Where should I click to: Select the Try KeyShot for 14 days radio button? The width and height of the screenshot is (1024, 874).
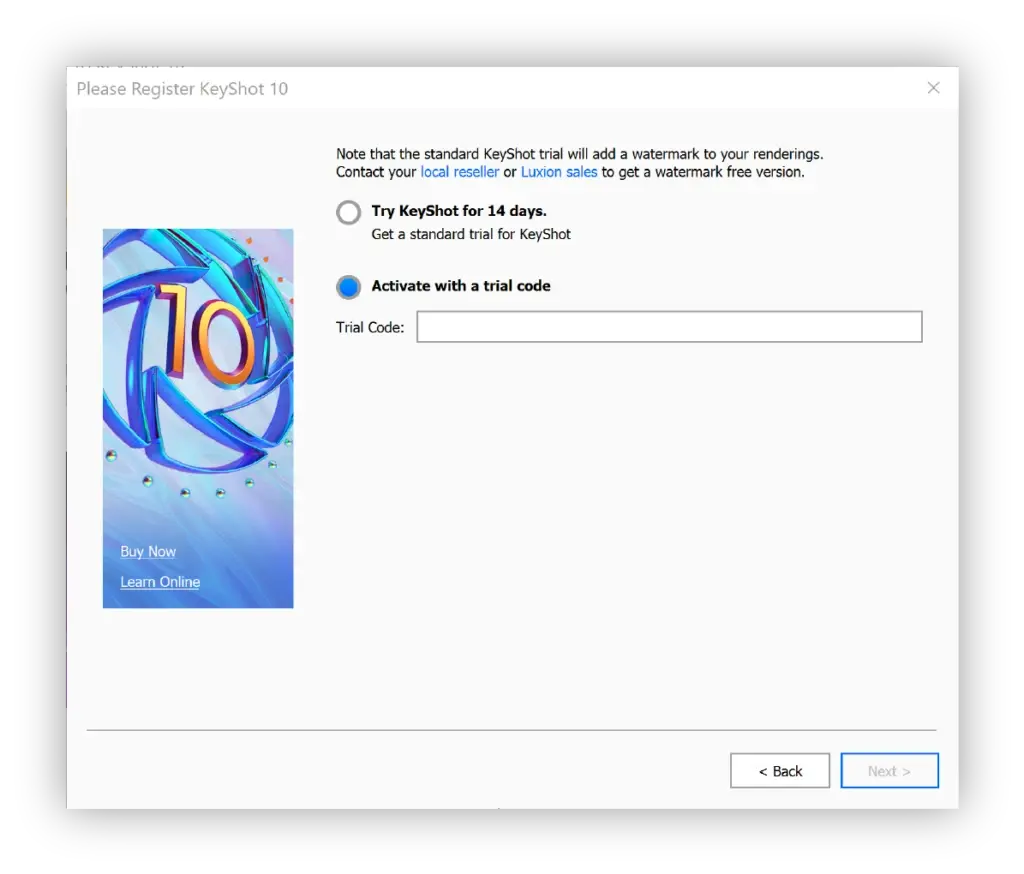coord(348,212)
